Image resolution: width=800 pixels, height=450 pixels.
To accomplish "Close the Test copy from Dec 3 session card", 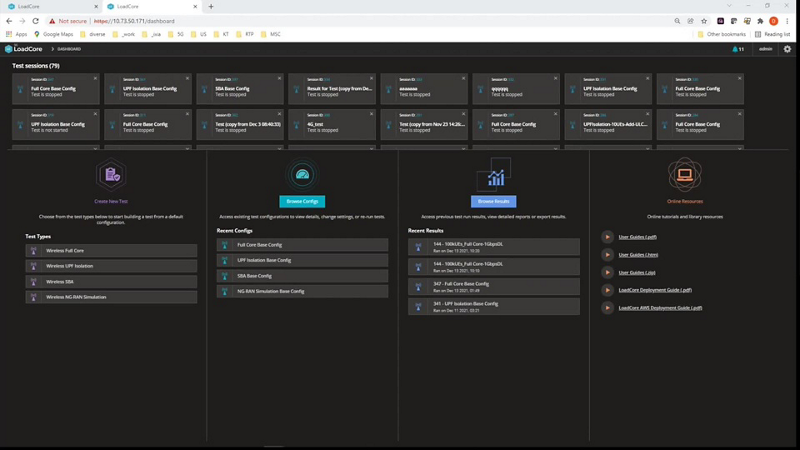I will [x=280, y=114].
